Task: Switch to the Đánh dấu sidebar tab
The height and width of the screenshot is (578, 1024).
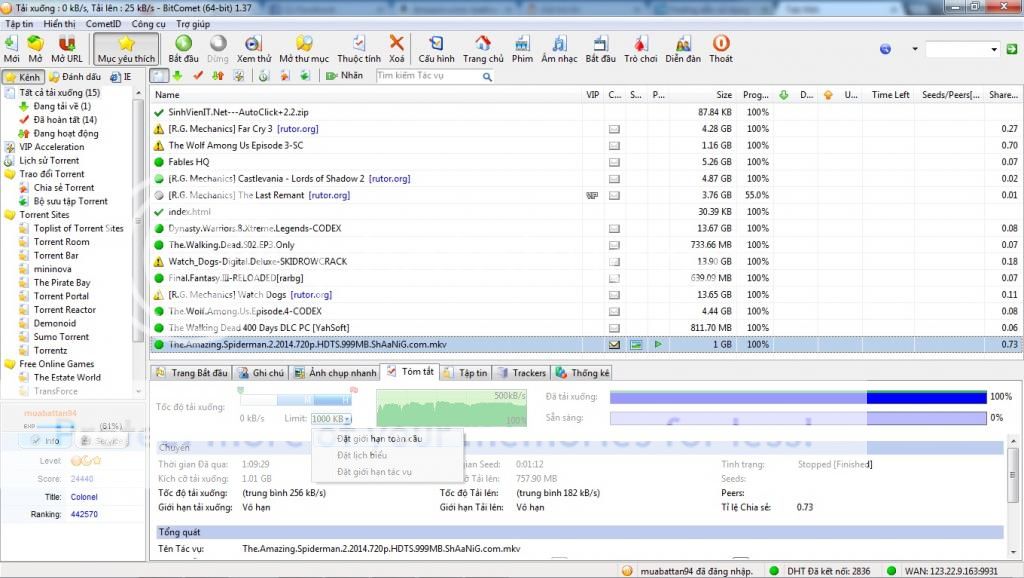Action: pyautogui.click(x=75, y=77)
